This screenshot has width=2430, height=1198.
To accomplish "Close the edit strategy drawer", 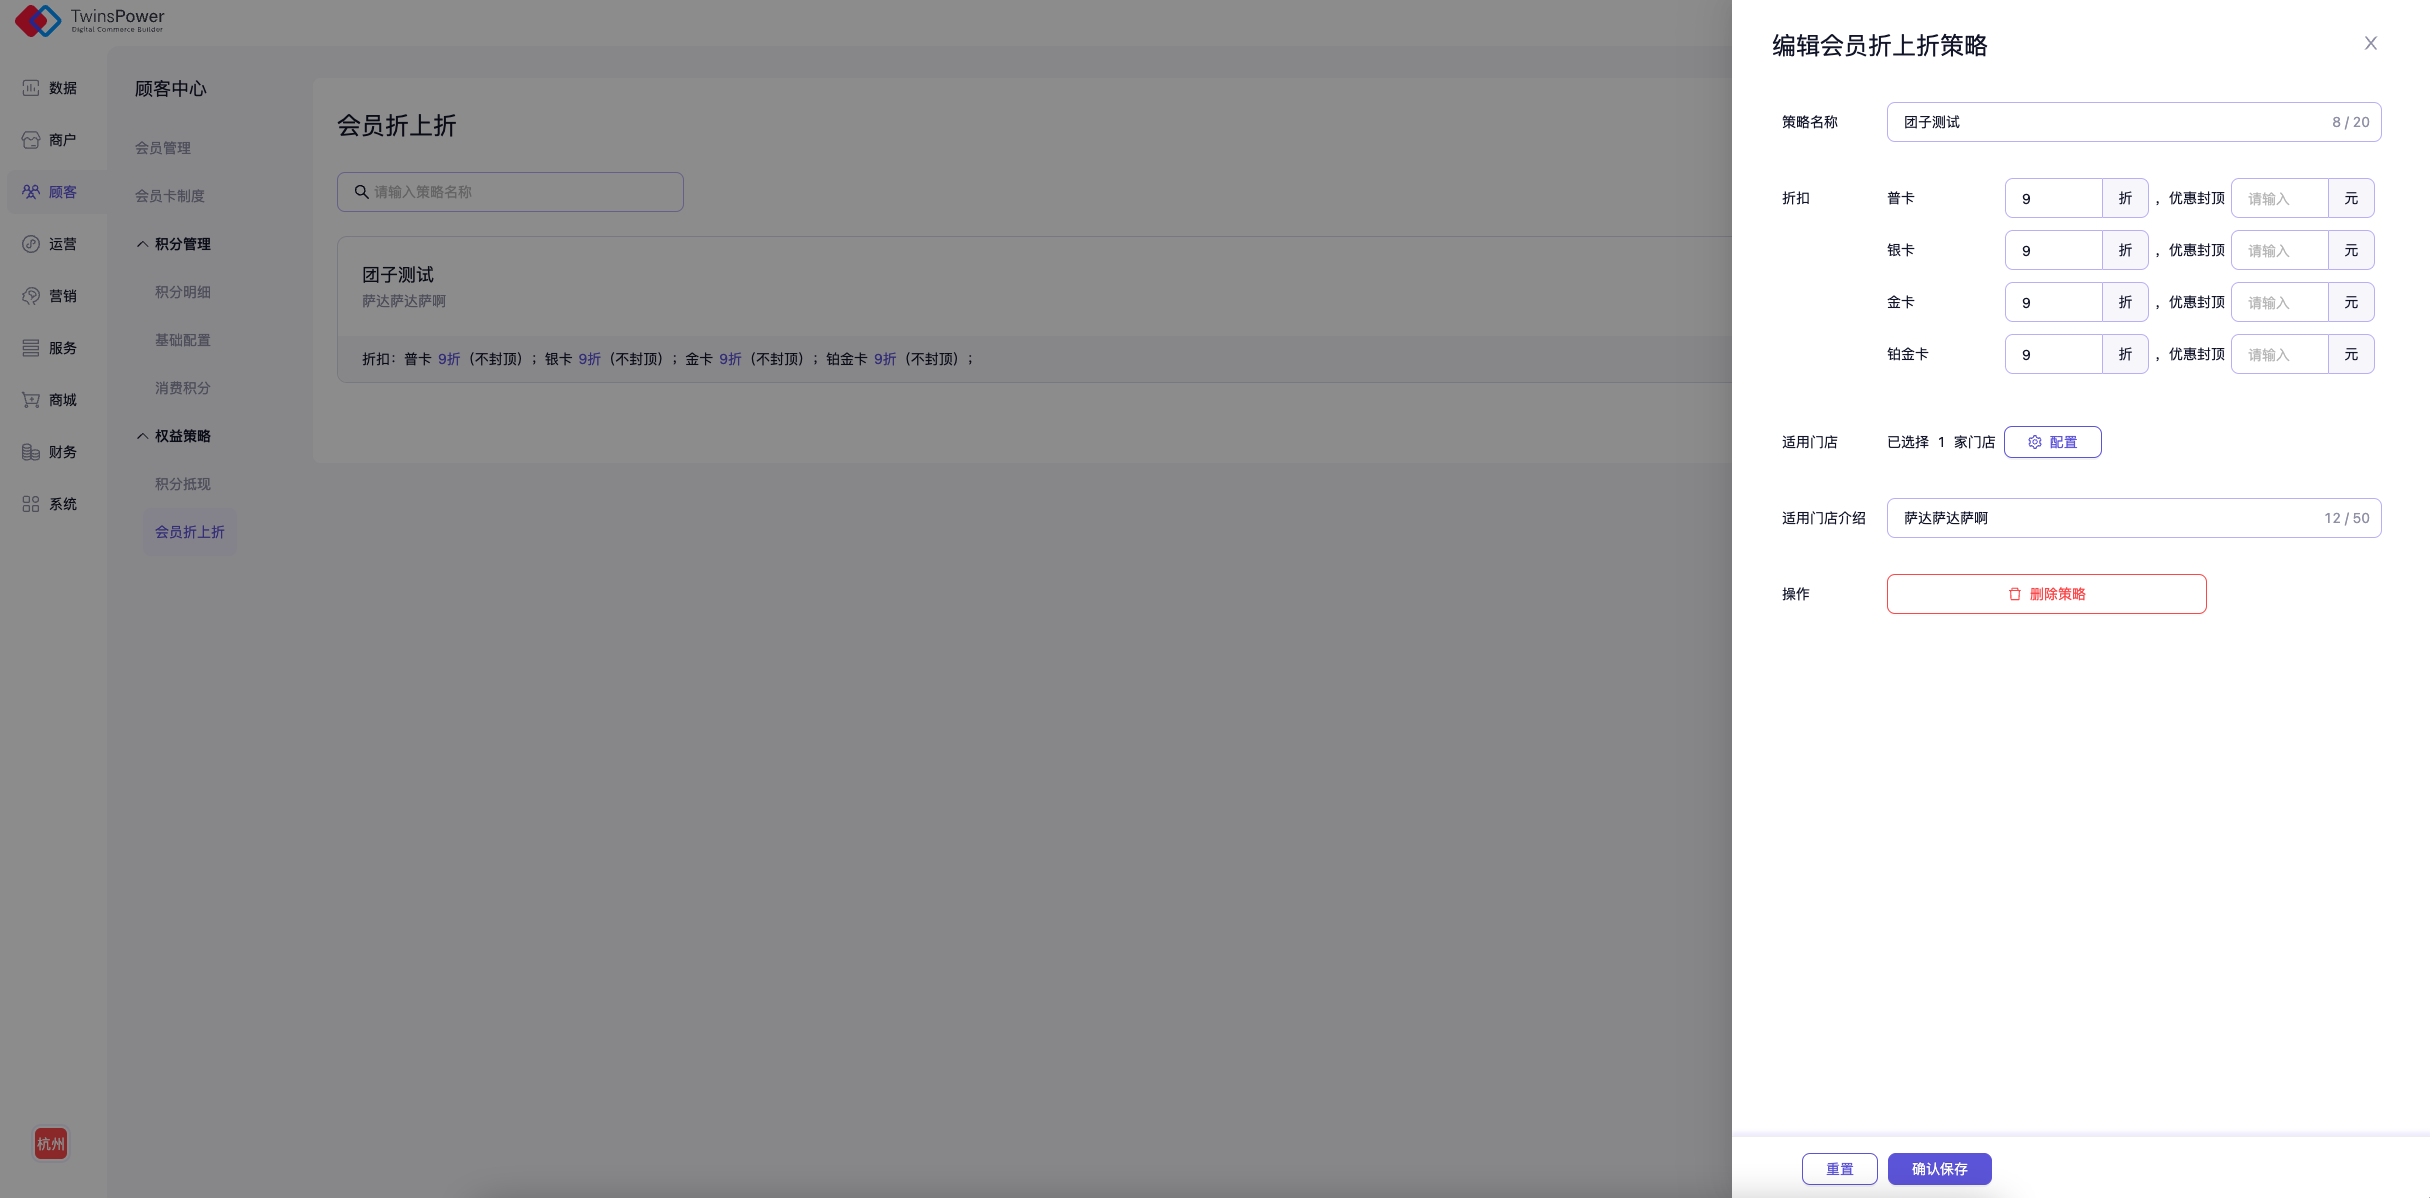I will (x=2370, y=43).
